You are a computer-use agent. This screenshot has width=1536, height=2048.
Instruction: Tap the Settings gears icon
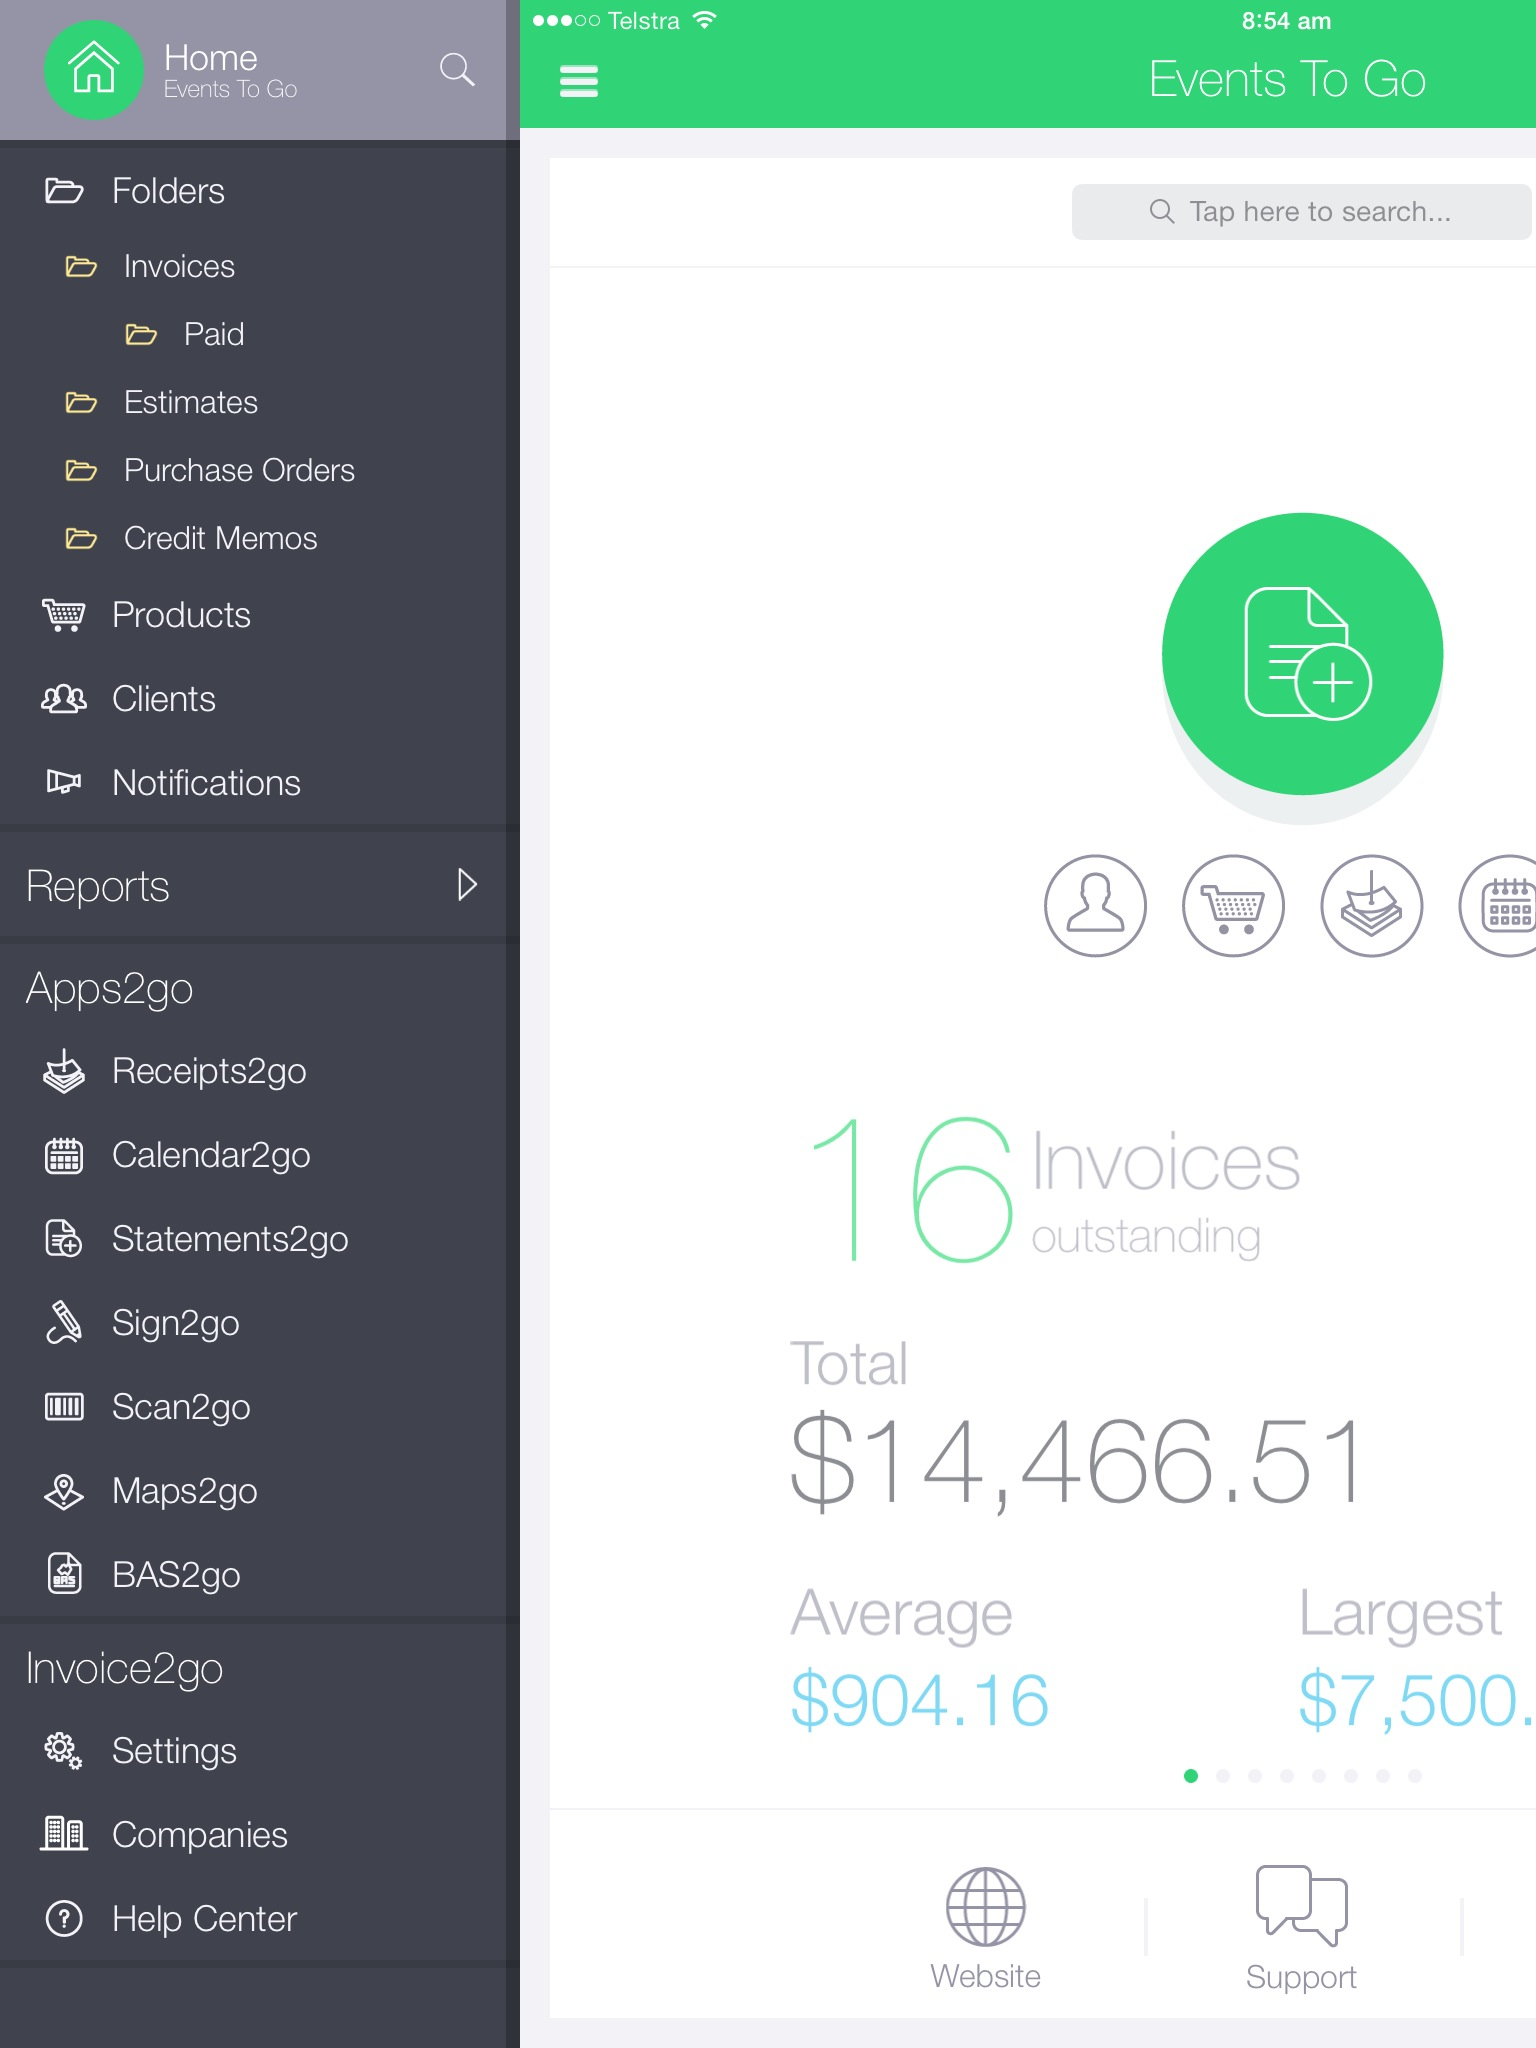(64, 1751)
